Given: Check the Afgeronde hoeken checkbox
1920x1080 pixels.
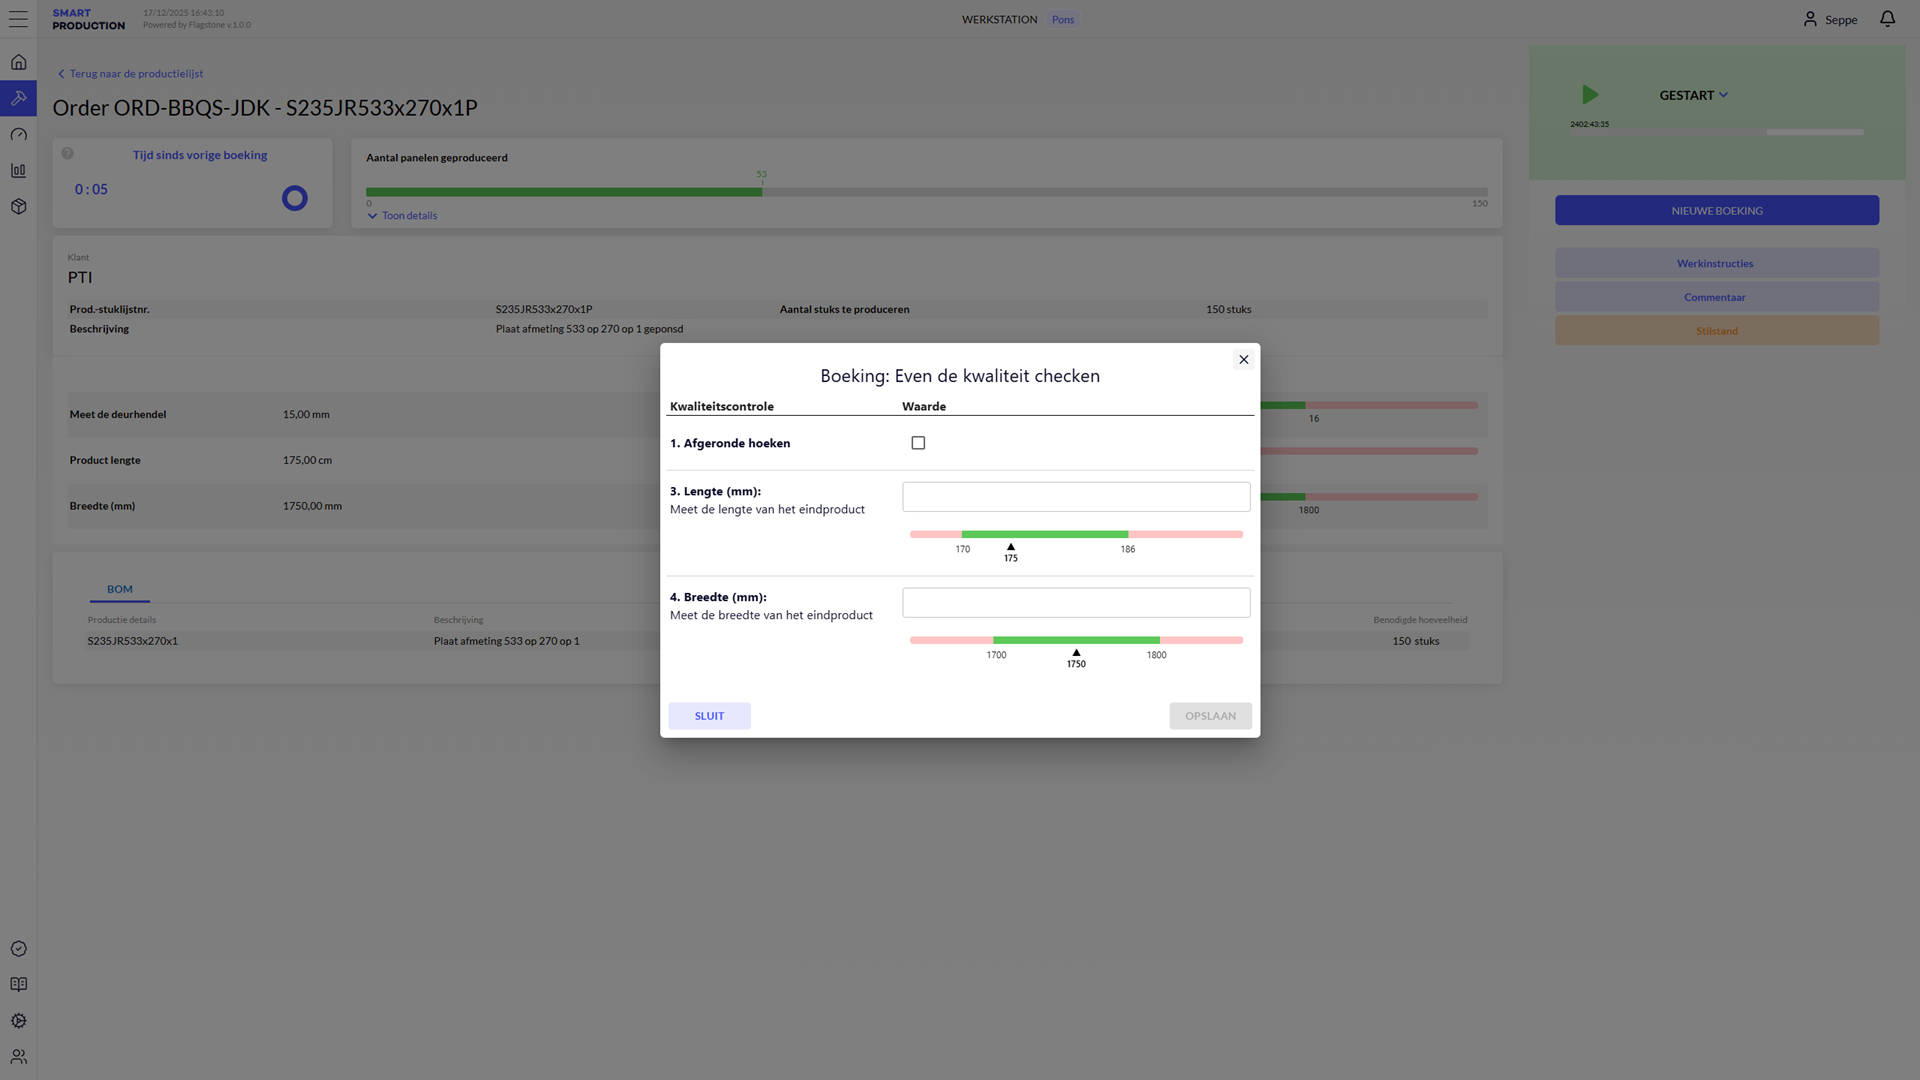Looking at the screenshot, I should click(918, 443).
